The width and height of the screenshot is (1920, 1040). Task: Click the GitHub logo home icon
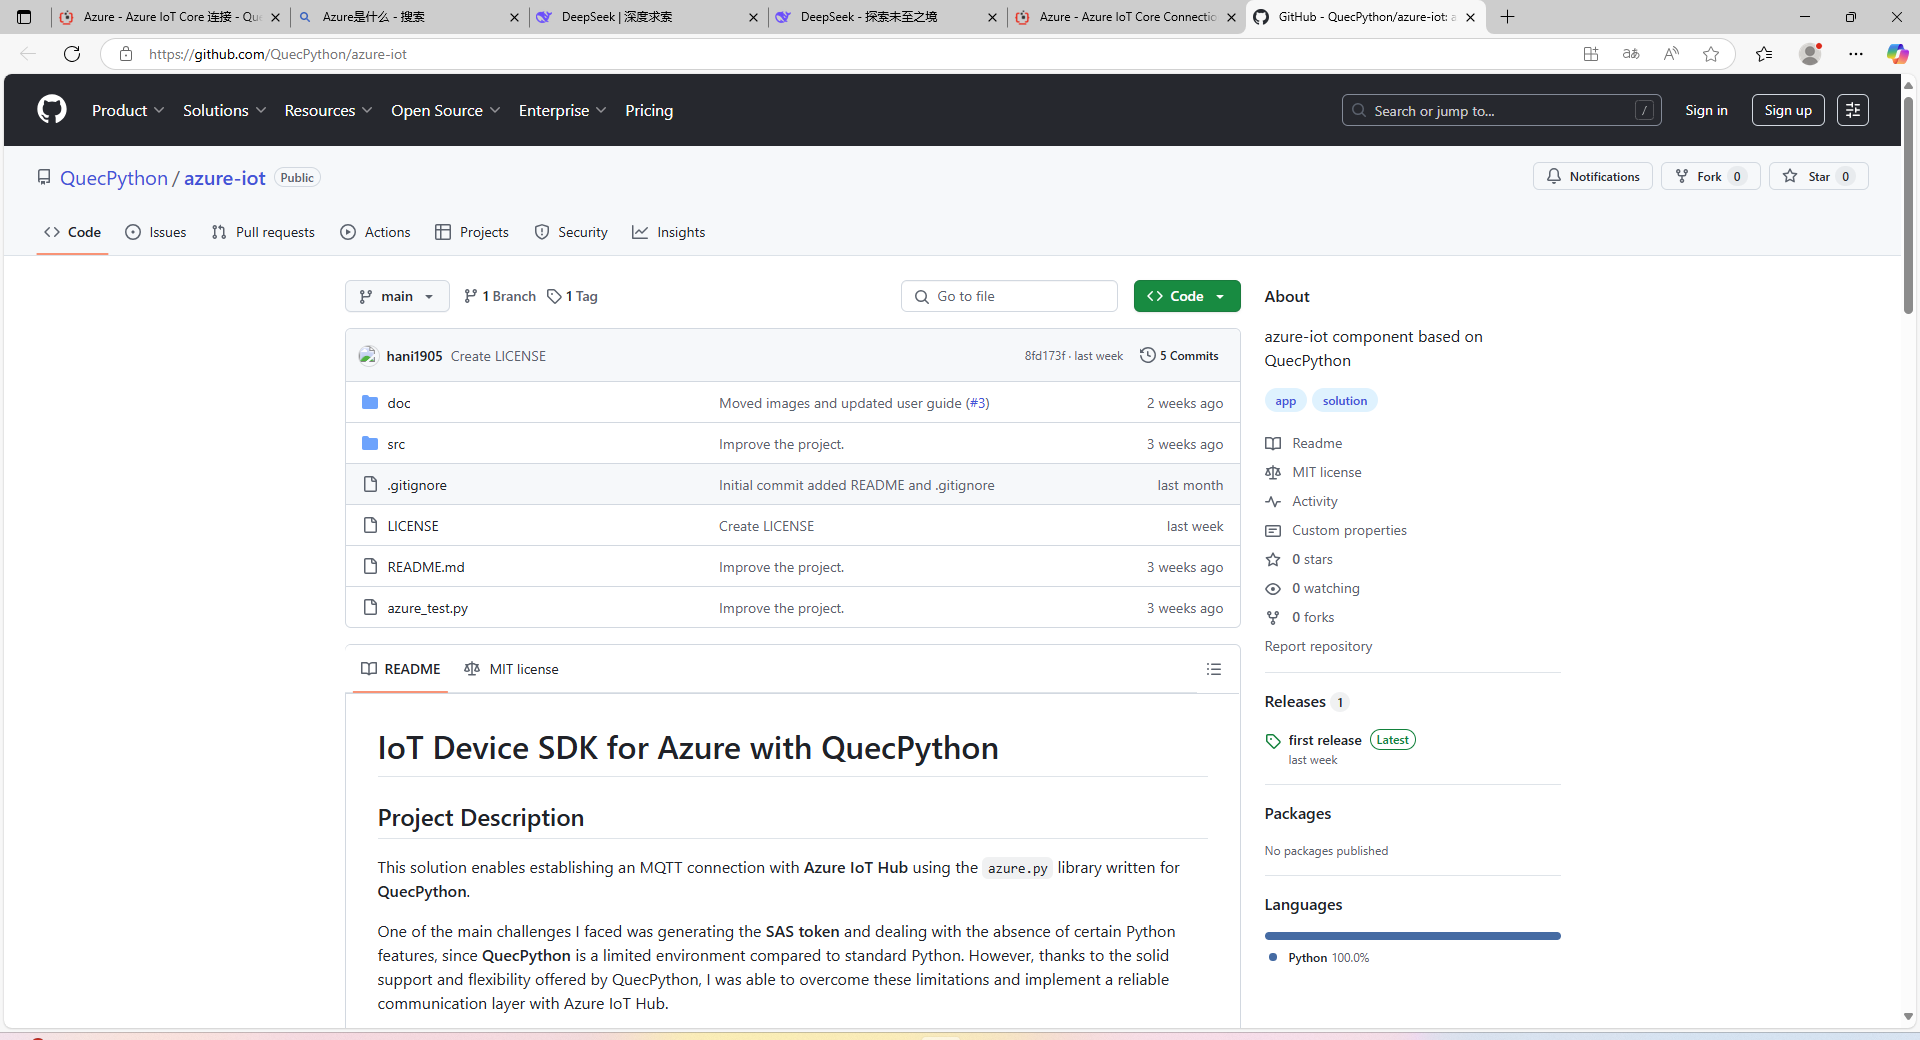[x=52, y=110]
